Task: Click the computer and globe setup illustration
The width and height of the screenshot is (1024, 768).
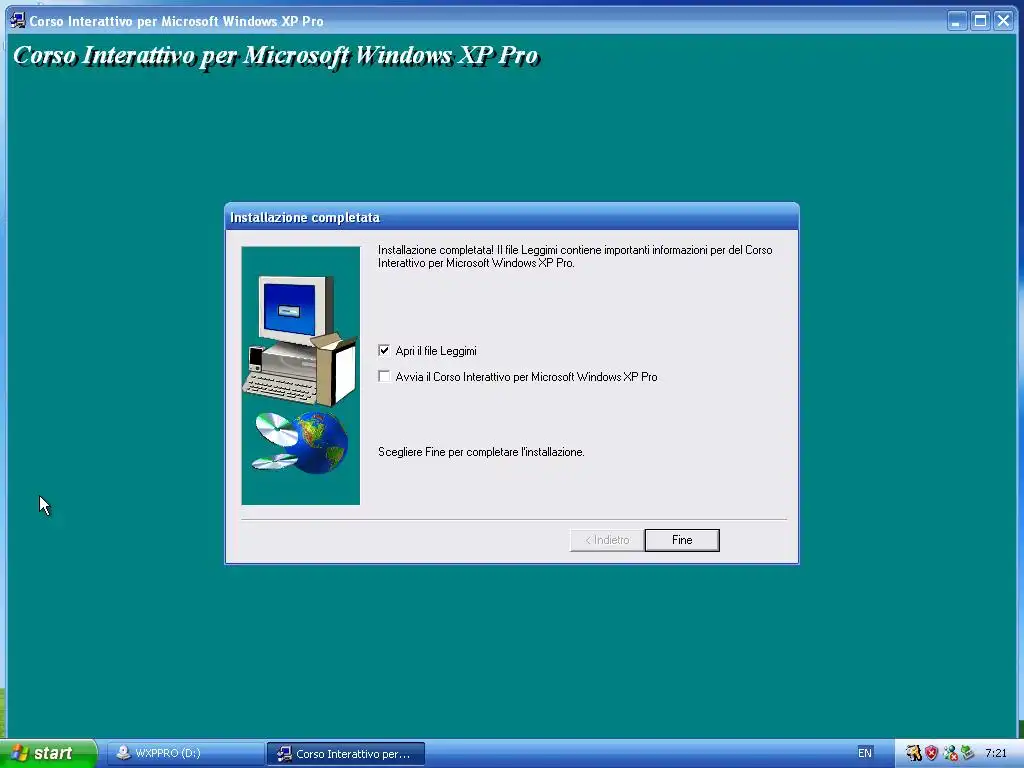Action: [300, 376]
